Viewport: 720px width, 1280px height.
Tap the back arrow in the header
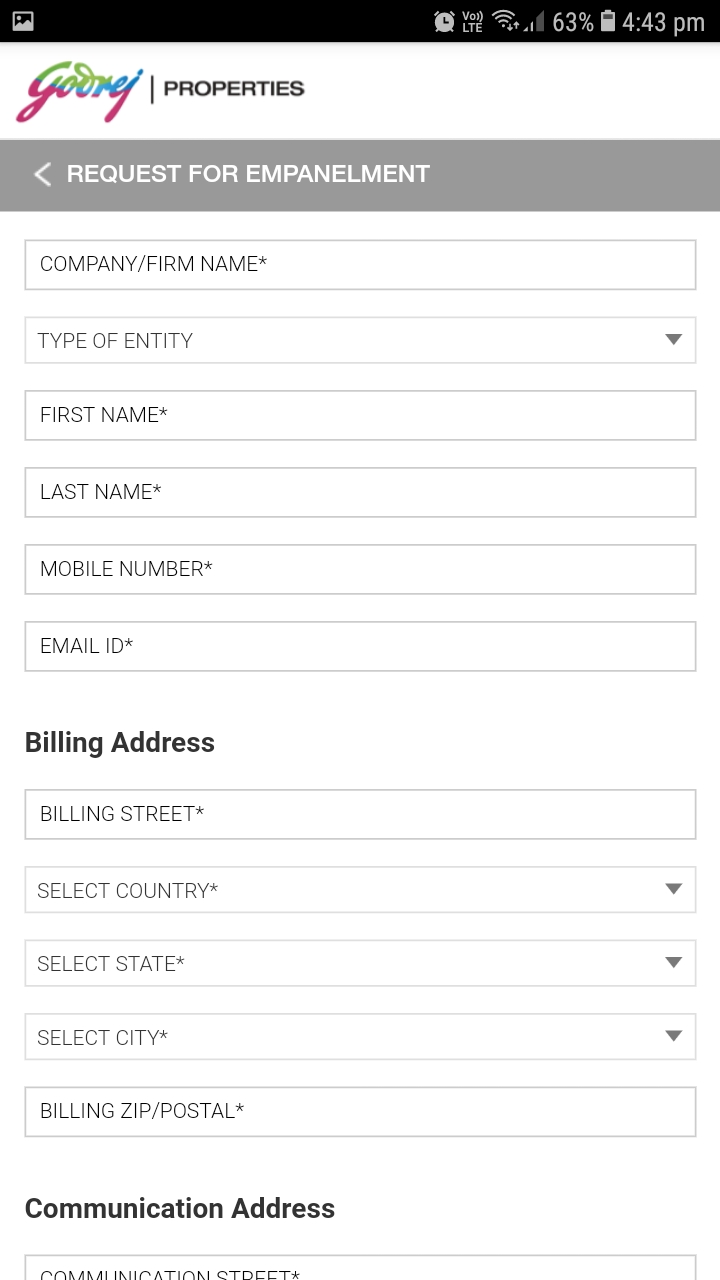[42, 175]
